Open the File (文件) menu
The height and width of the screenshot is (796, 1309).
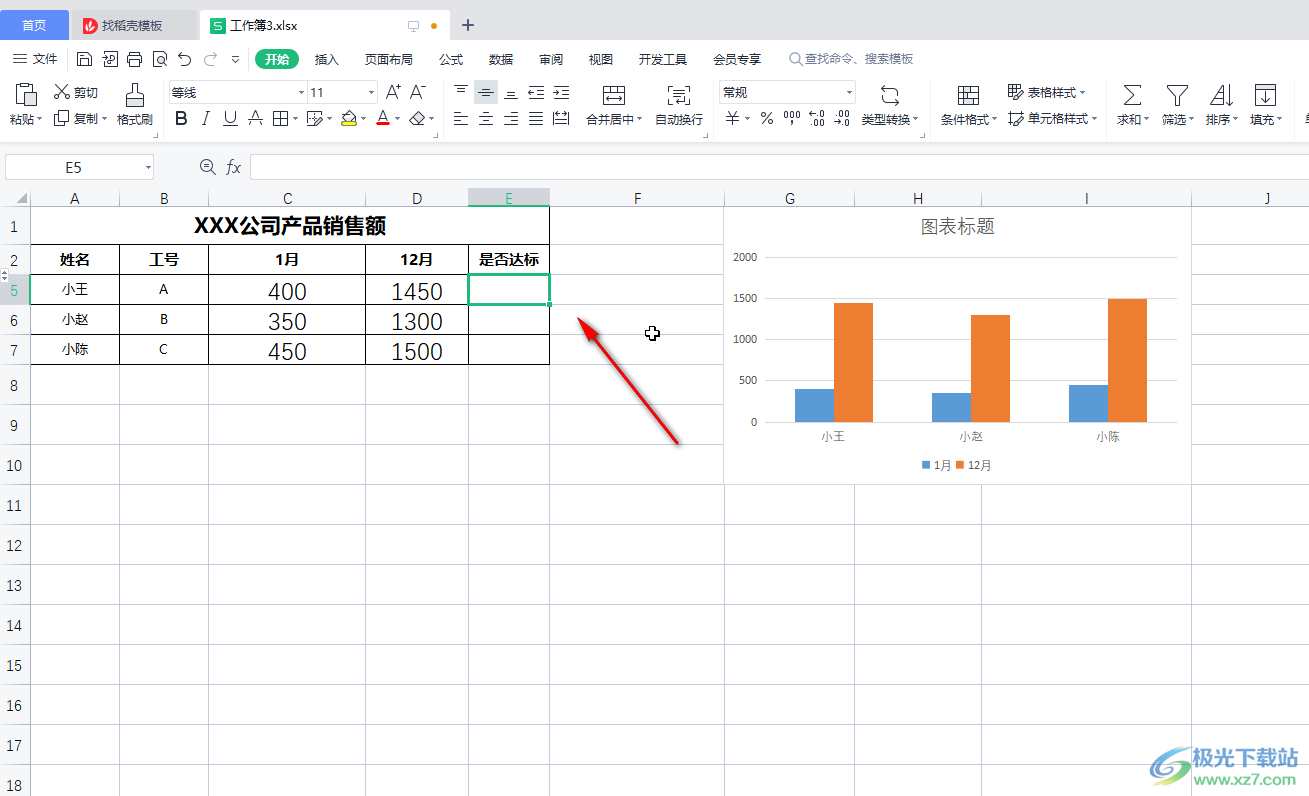[35, 59]
